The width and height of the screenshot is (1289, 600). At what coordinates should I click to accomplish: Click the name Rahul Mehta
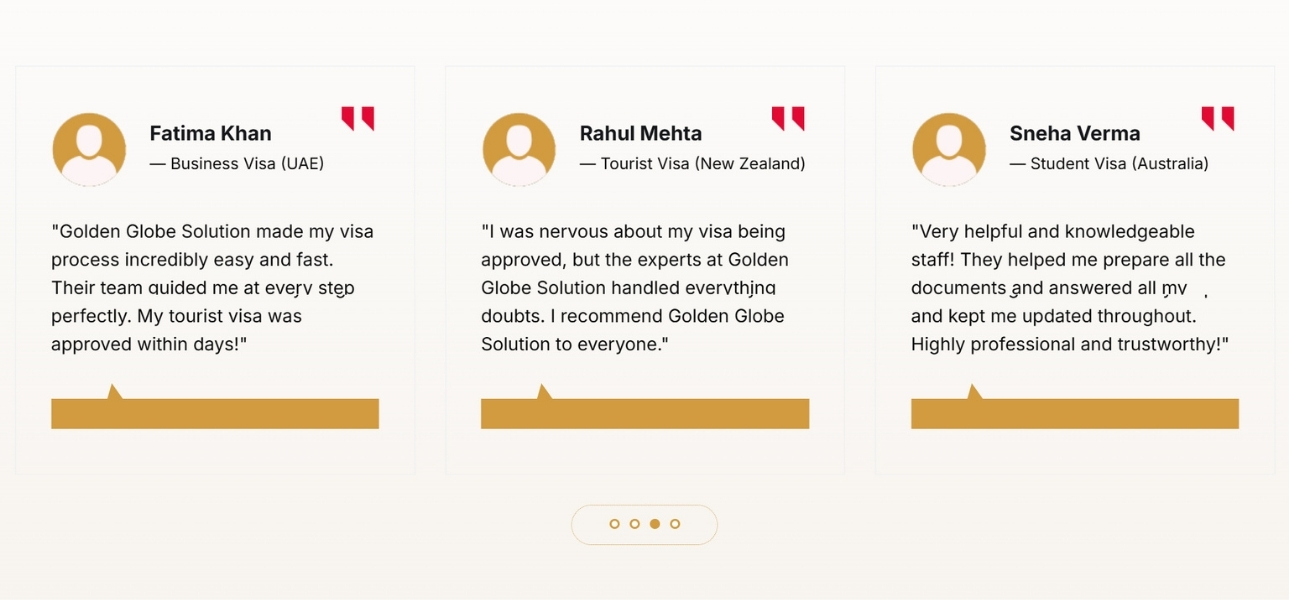click(x=640, y=133)
